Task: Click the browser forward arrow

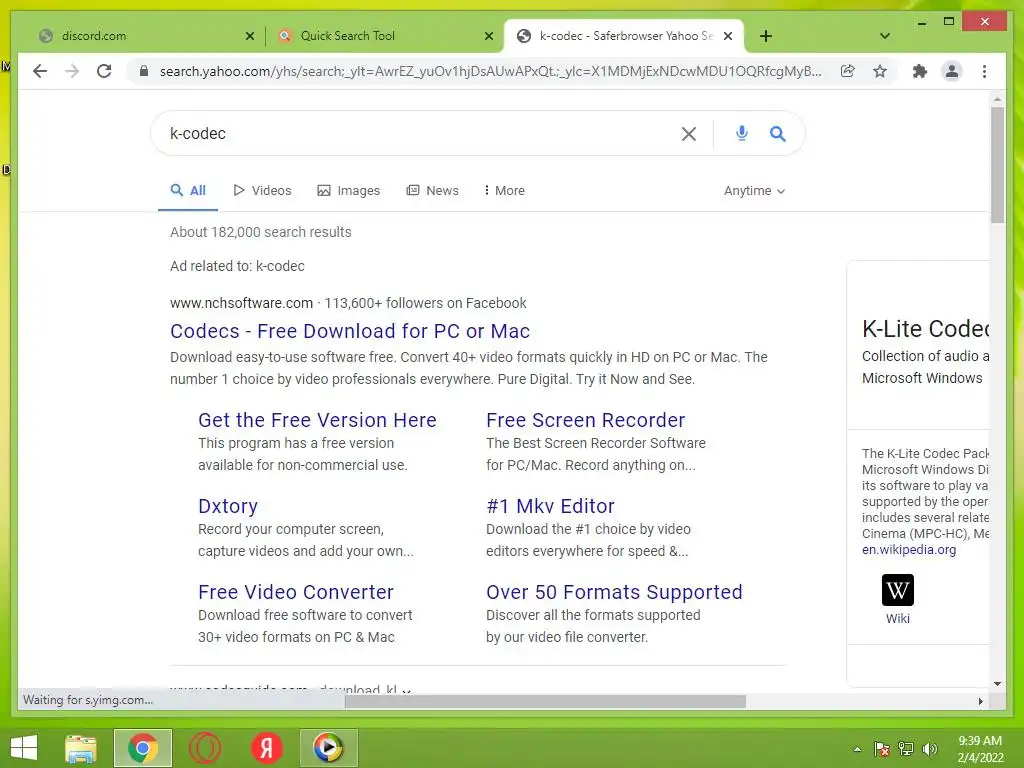Action: pyautogui.click(x=72, y=71)
